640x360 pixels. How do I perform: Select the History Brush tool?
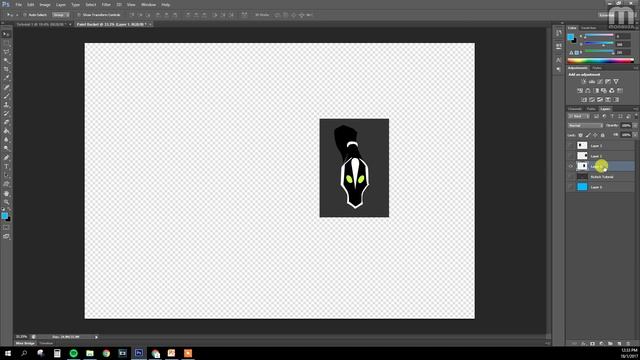6,113
